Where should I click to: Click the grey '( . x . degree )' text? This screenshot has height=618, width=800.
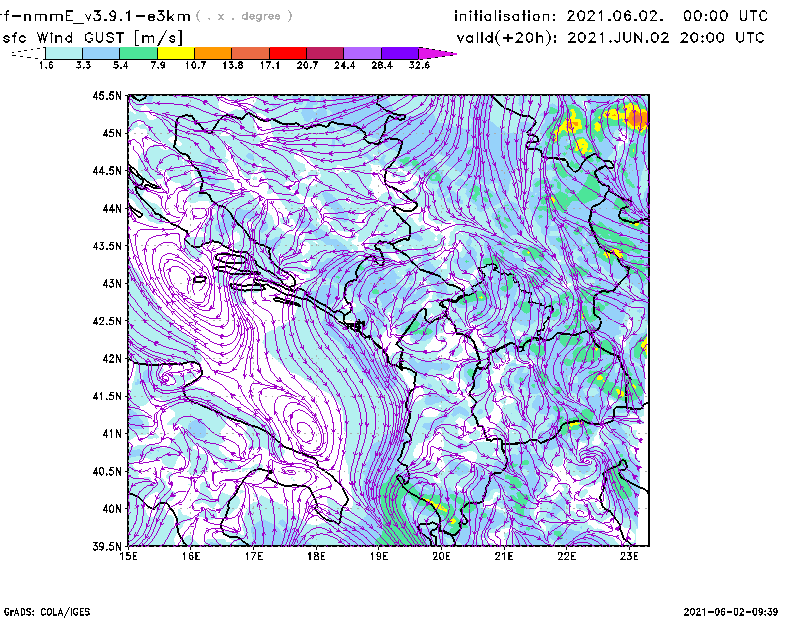pos(244,16)
